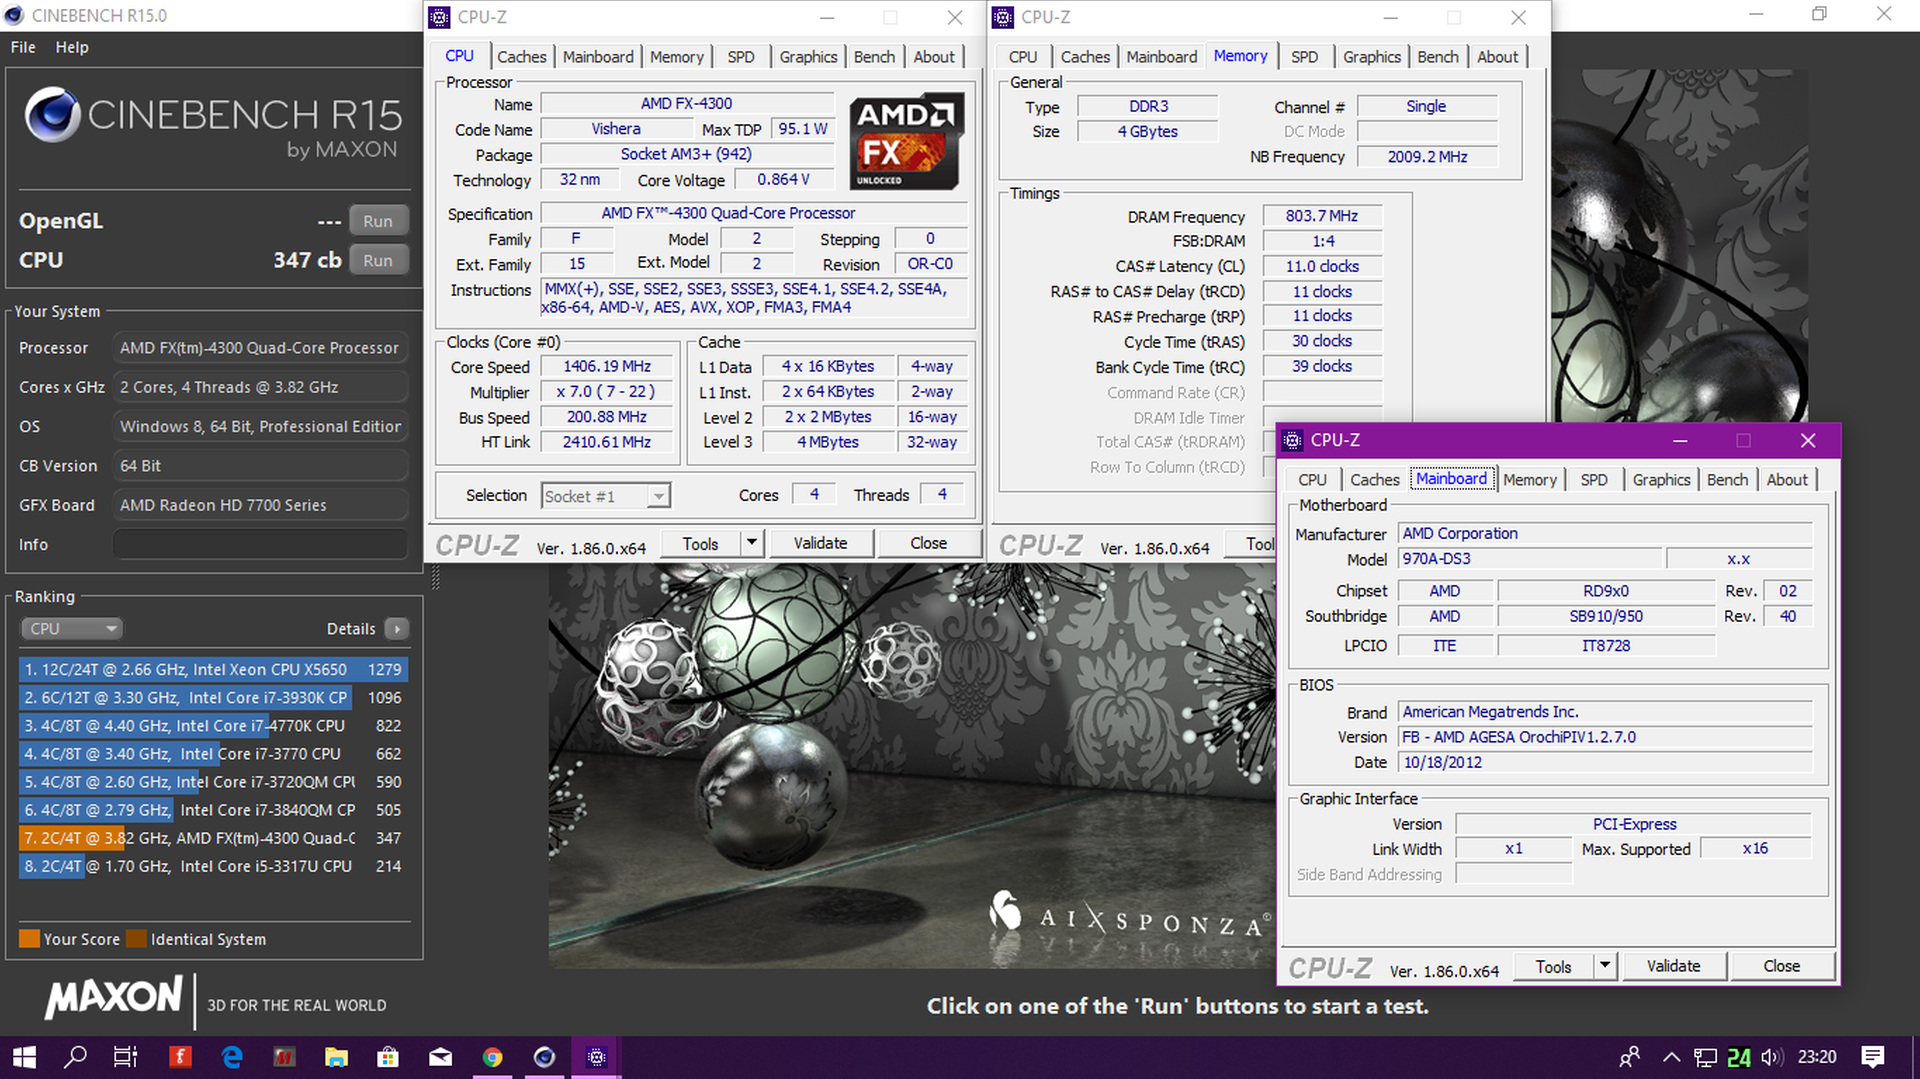1920x1079 pixels.
Task: Open Tools dropdown arrow in Mainboard window
Action: [x=1605, y=966]
